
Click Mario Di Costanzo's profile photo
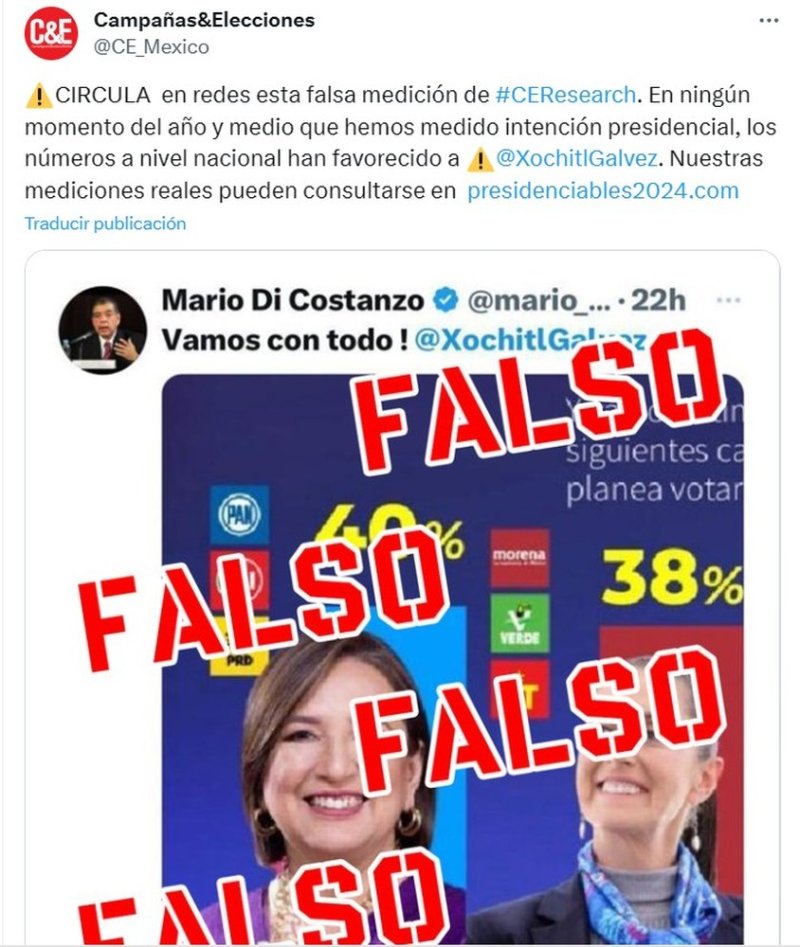102,329
